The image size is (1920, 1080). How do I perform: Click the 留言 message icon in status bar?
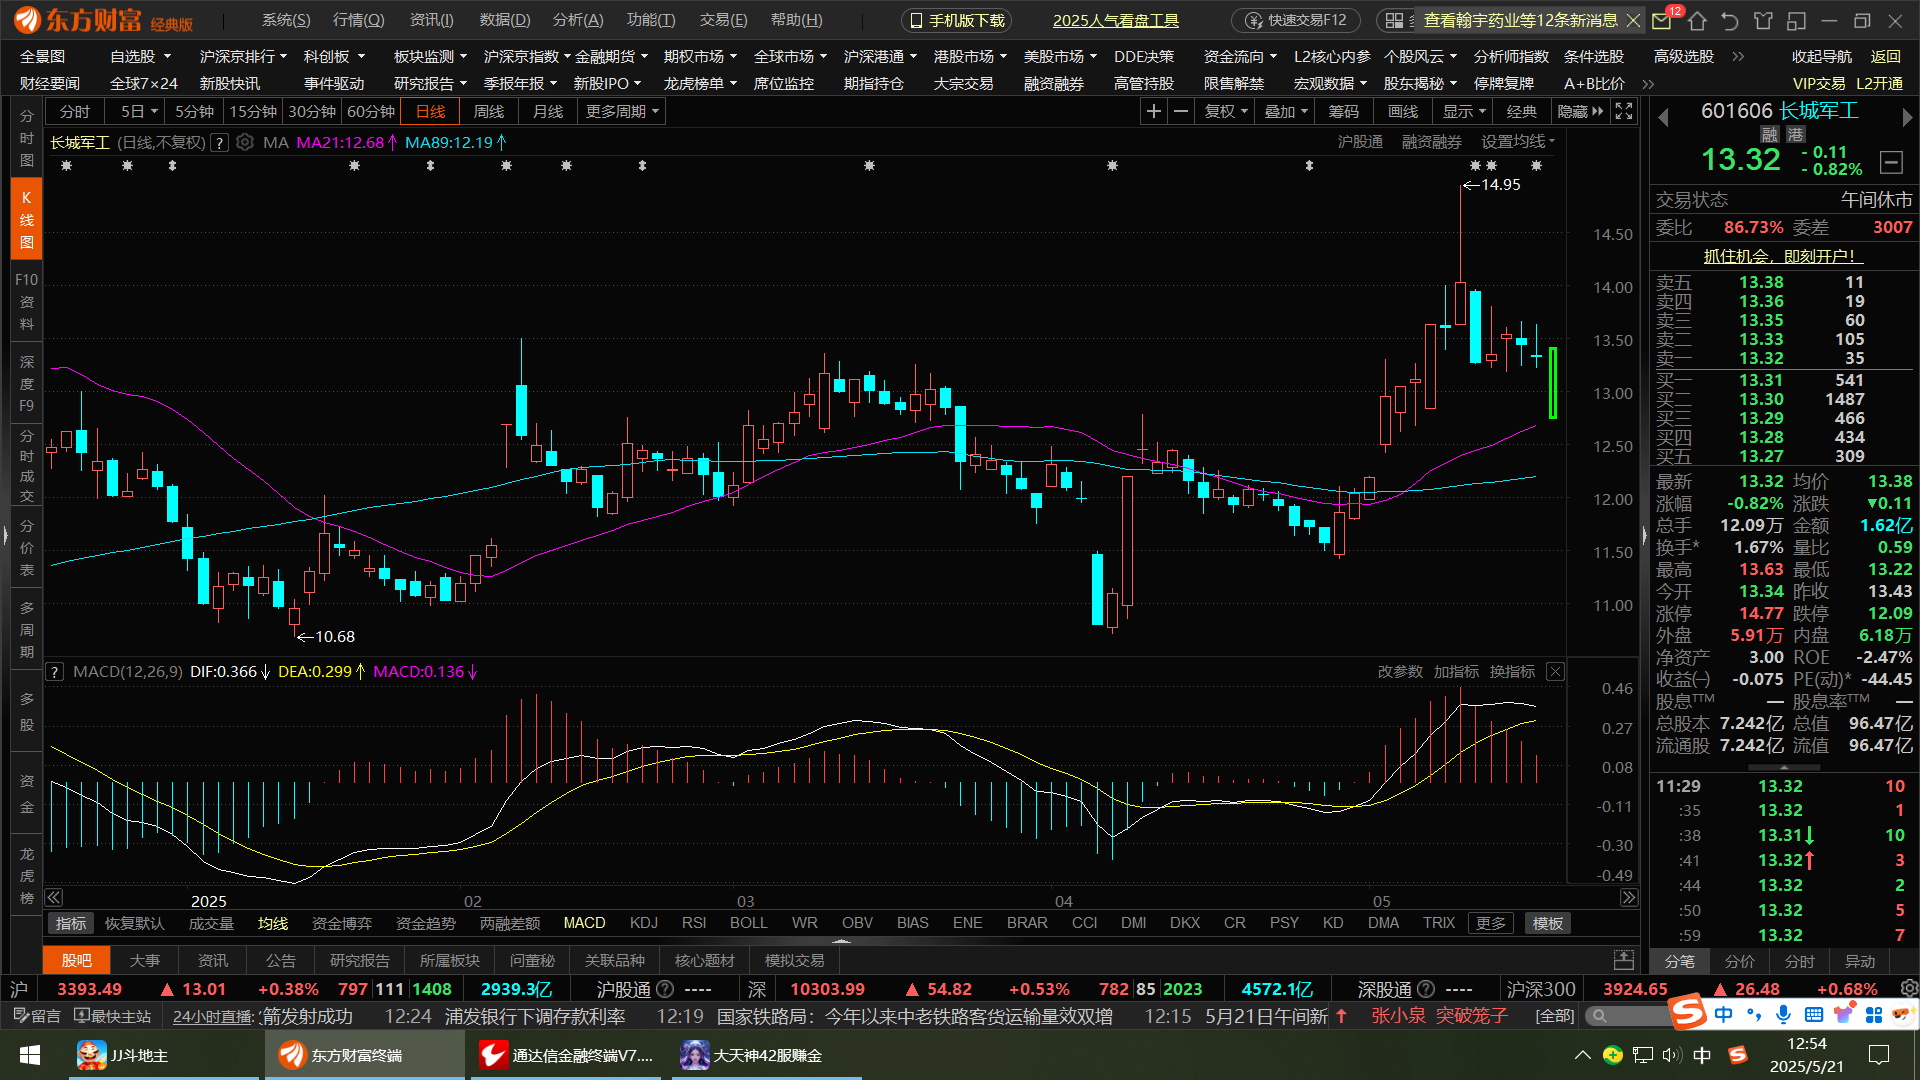[x=36, y=1016]
